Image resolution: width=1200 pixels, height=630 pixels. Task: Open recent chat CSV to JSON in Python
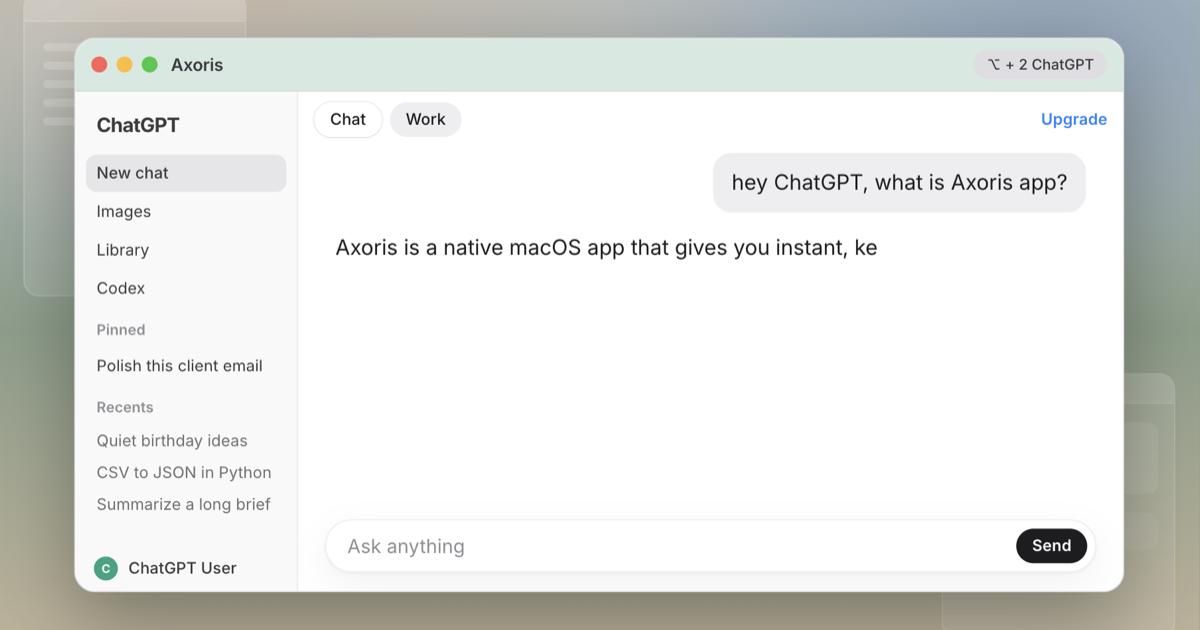coord(186,473)
